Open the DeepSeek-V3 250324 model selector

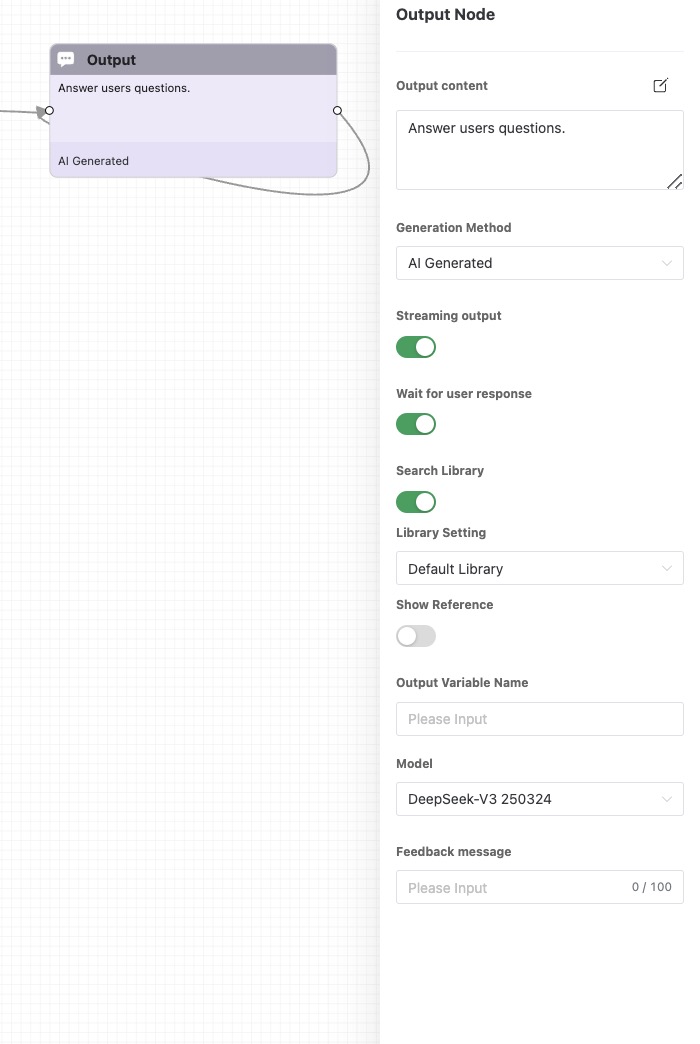539,799
